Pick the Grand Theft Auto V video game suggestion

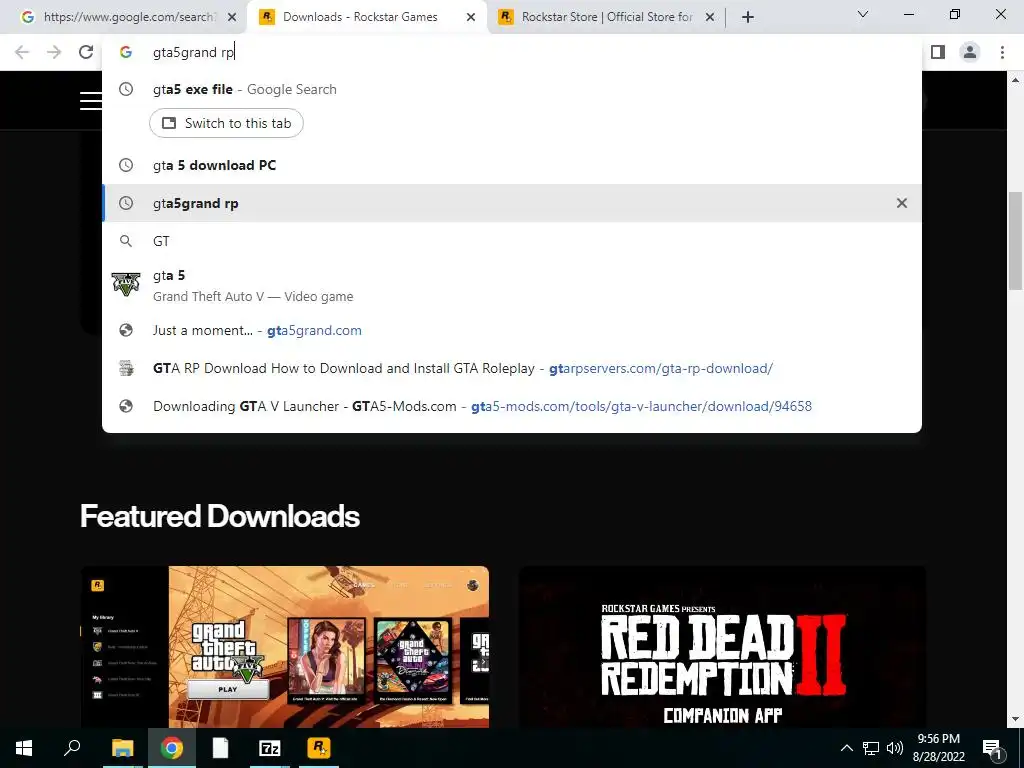pyautogui.click(x=512, y=285)
